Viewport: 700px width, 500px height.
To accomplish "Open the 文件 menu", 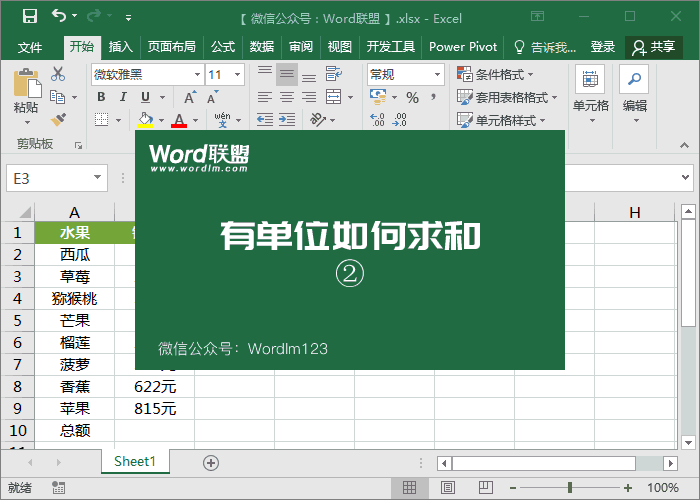I will 30,47.
